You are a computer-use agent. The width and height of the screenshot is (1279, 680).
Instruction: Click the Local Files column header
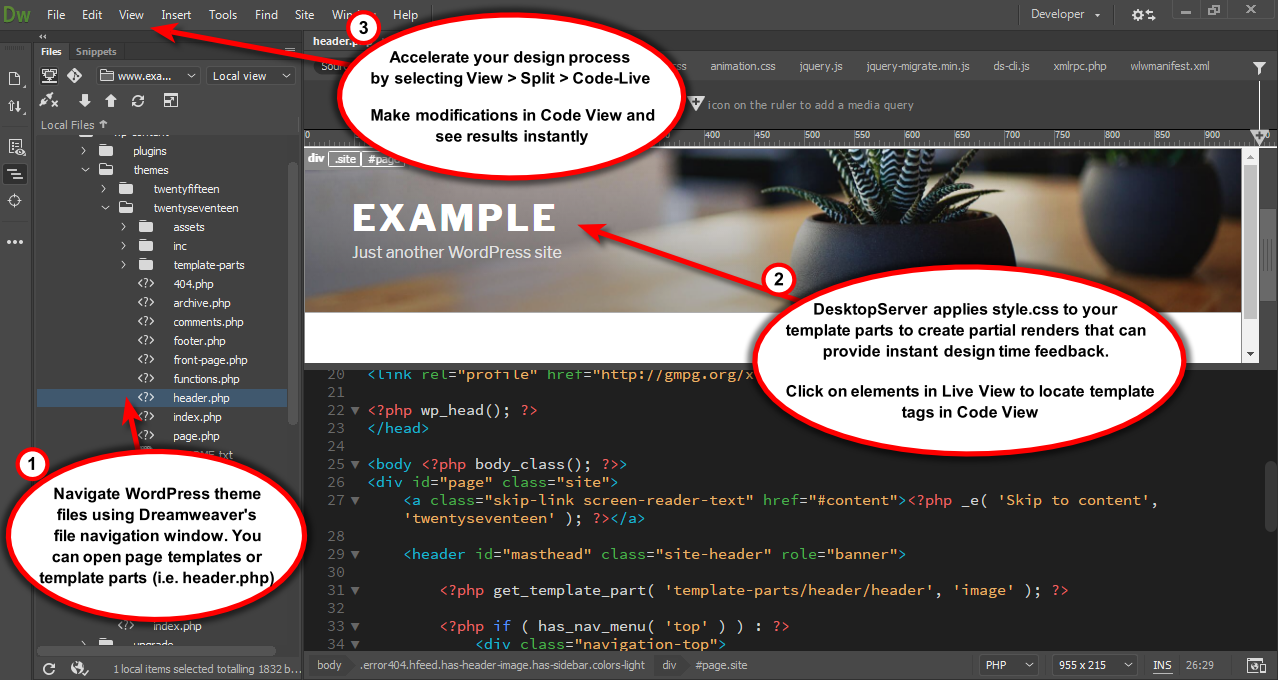(x=74, y=125)
